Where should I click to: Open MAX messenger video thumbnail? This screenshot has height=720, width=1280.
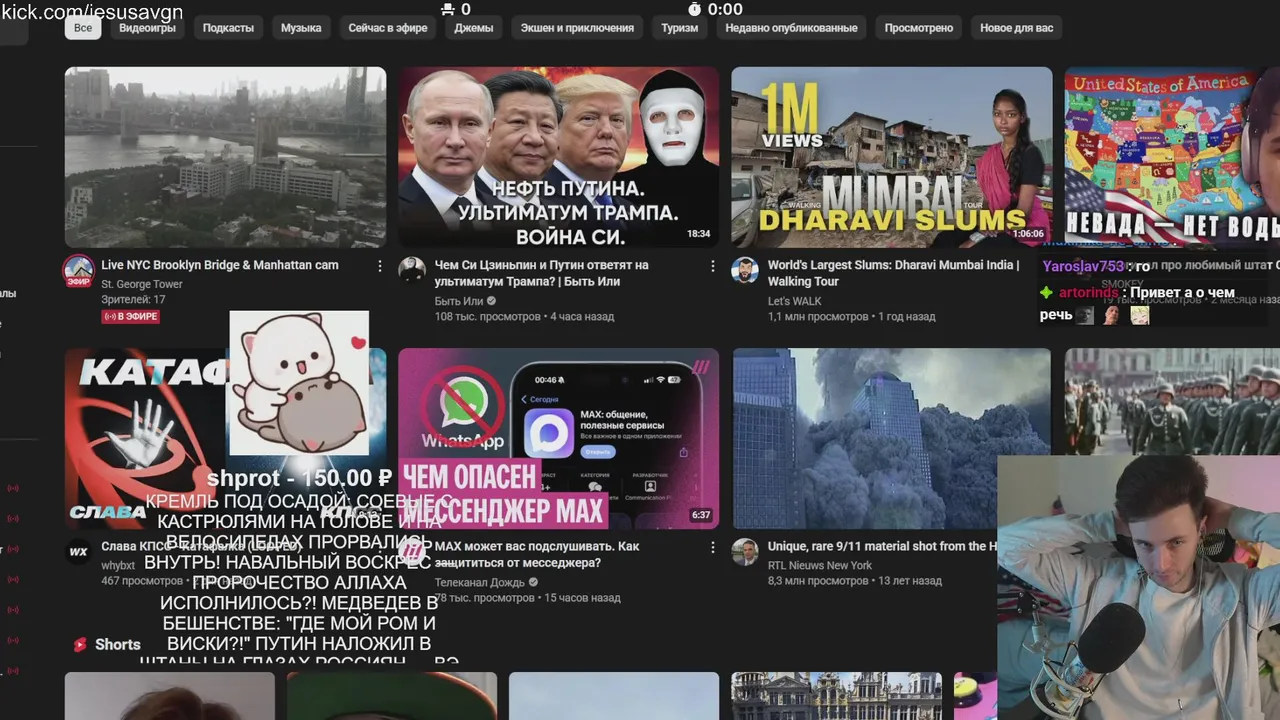tap(558, 438)
